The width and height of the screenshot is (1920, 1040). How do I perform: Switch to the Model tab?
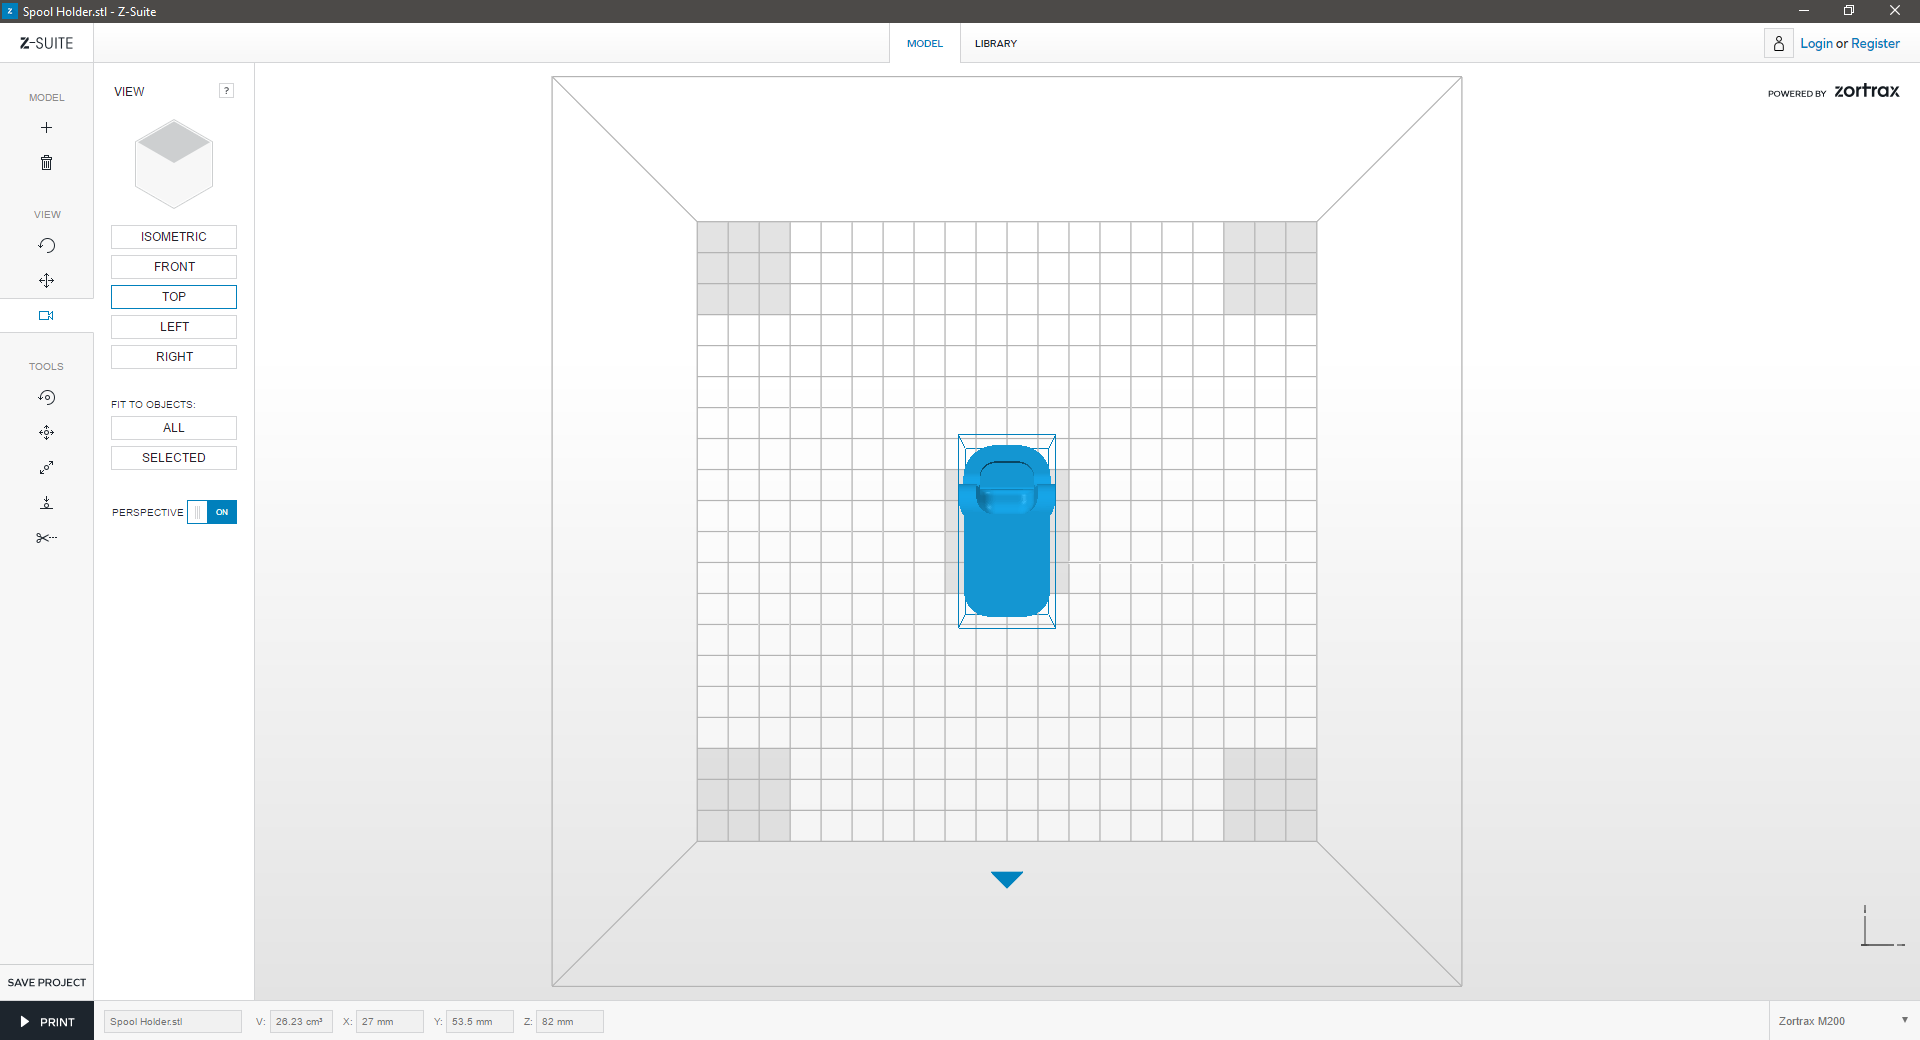click(924, 44)
